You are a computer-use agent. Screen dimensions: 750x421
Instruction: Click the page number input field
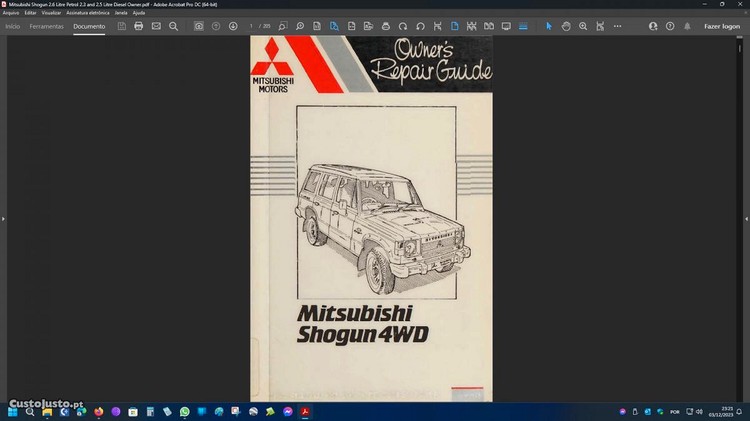(253, 26)
